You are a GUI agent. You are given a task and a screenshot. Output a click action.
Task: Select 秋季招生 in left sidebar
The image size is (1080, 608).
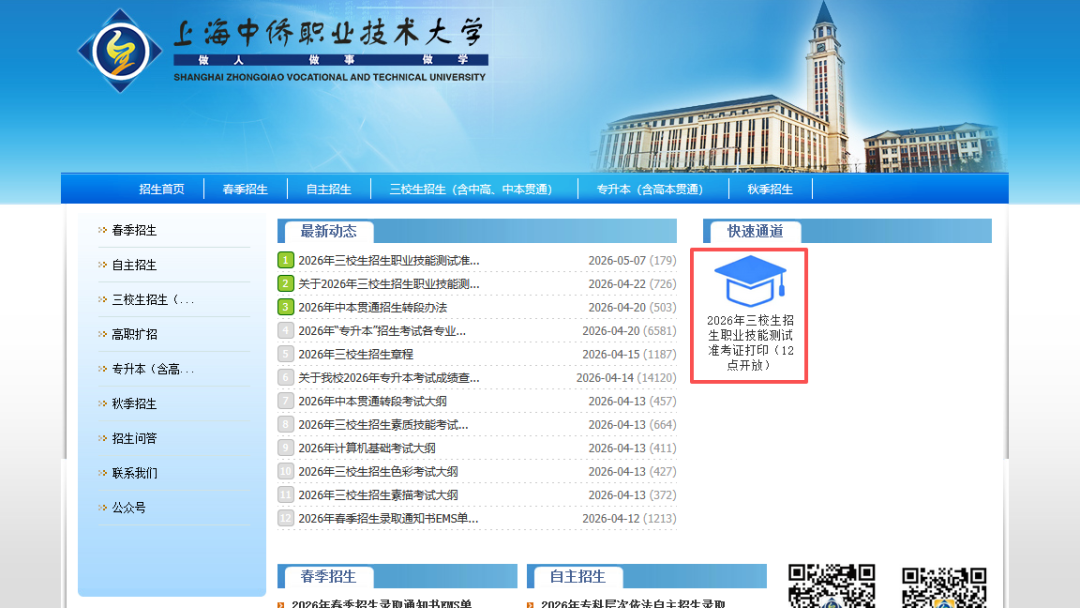click(134, 403)
